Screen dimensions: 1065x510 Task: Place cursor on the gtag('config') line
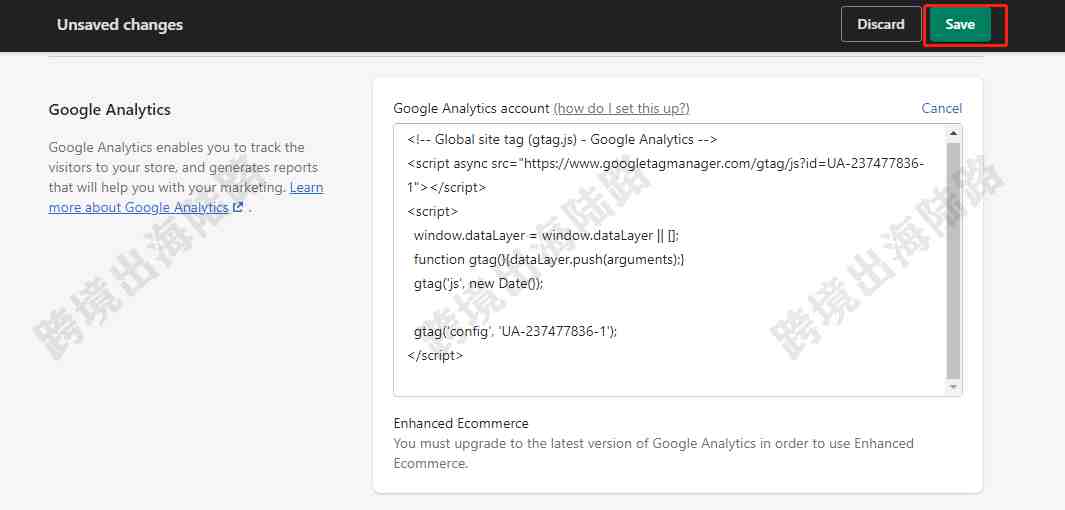[x=515, y=331]
